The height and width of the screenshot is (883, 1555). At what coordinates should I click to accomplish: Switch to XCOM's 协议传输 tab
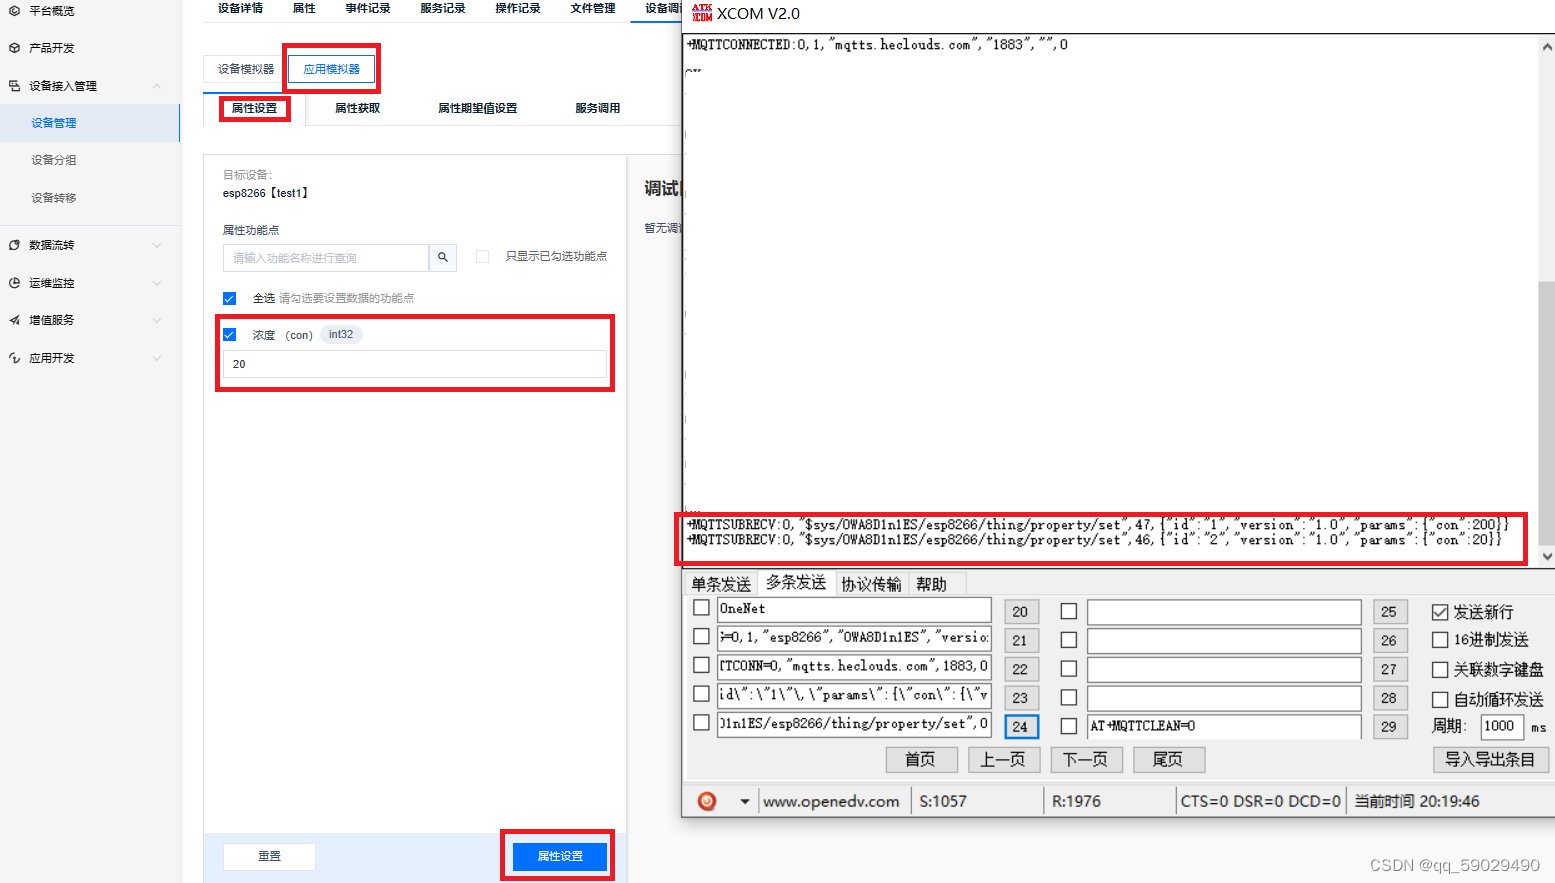[x=870, y=583]
